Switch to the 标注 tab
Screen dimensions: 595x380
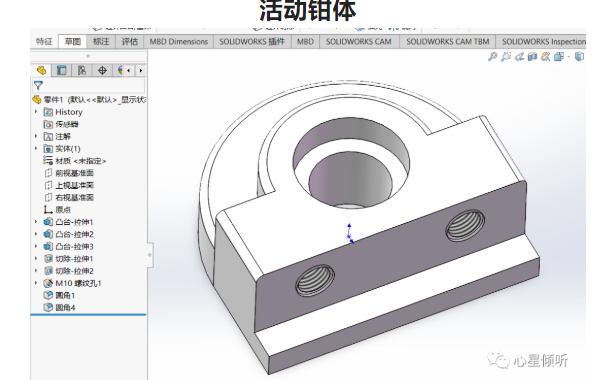101,41
